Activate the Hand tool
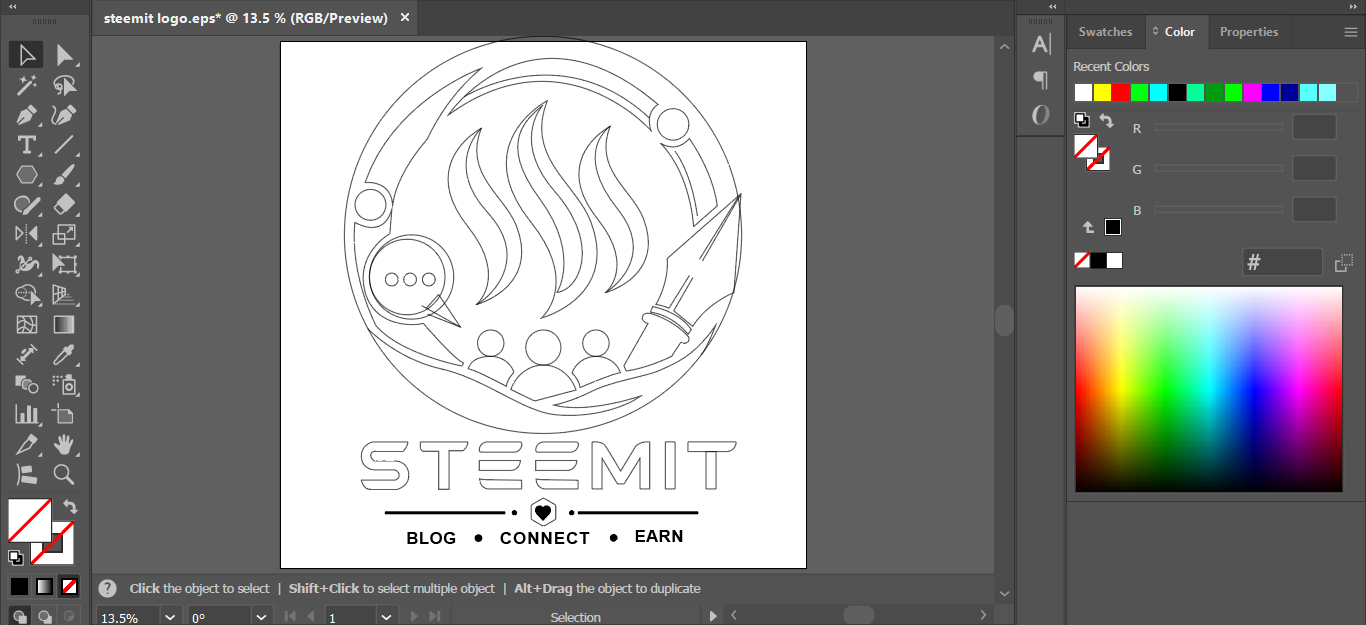Image resolution: width=1366 pixels, height=625 pixels. [x=65, y=444]
